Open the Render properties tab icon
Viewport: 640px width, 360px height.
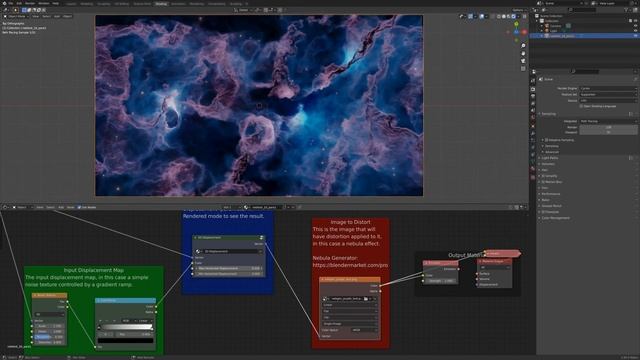[x=533, y=89]
